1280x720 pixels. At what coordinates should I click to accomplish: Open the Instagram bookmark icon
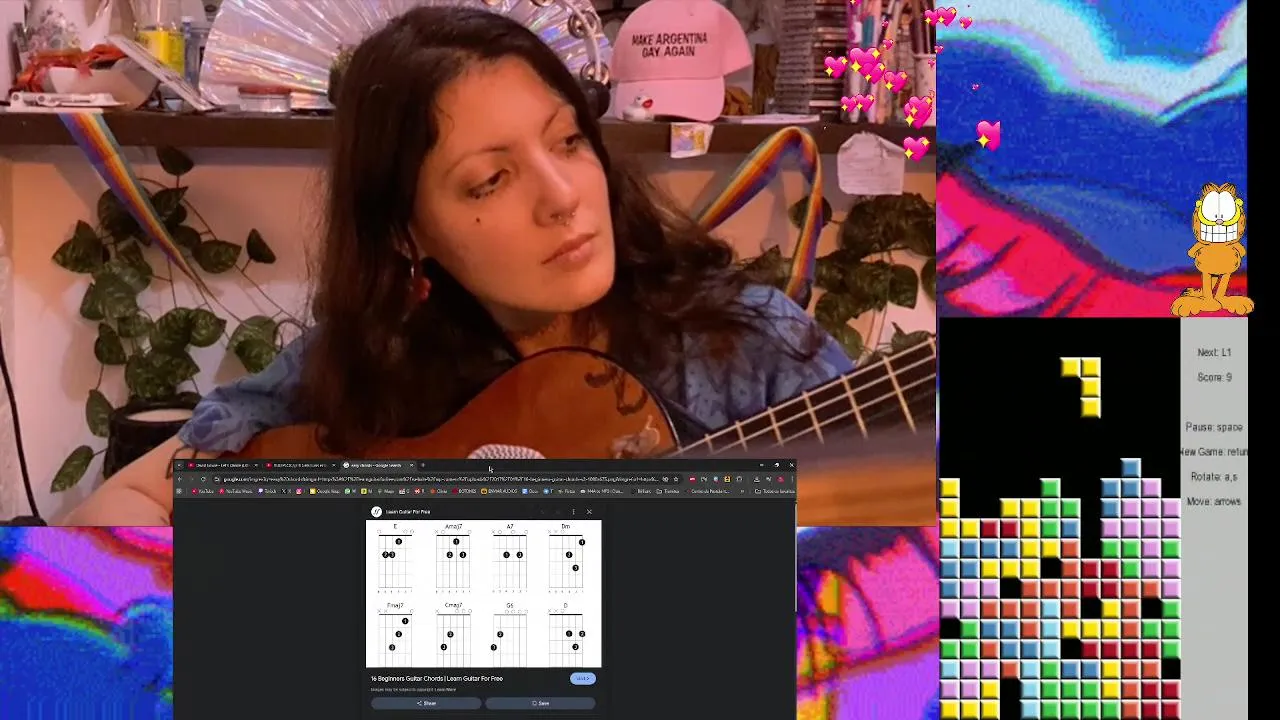(x=299, y=491)
